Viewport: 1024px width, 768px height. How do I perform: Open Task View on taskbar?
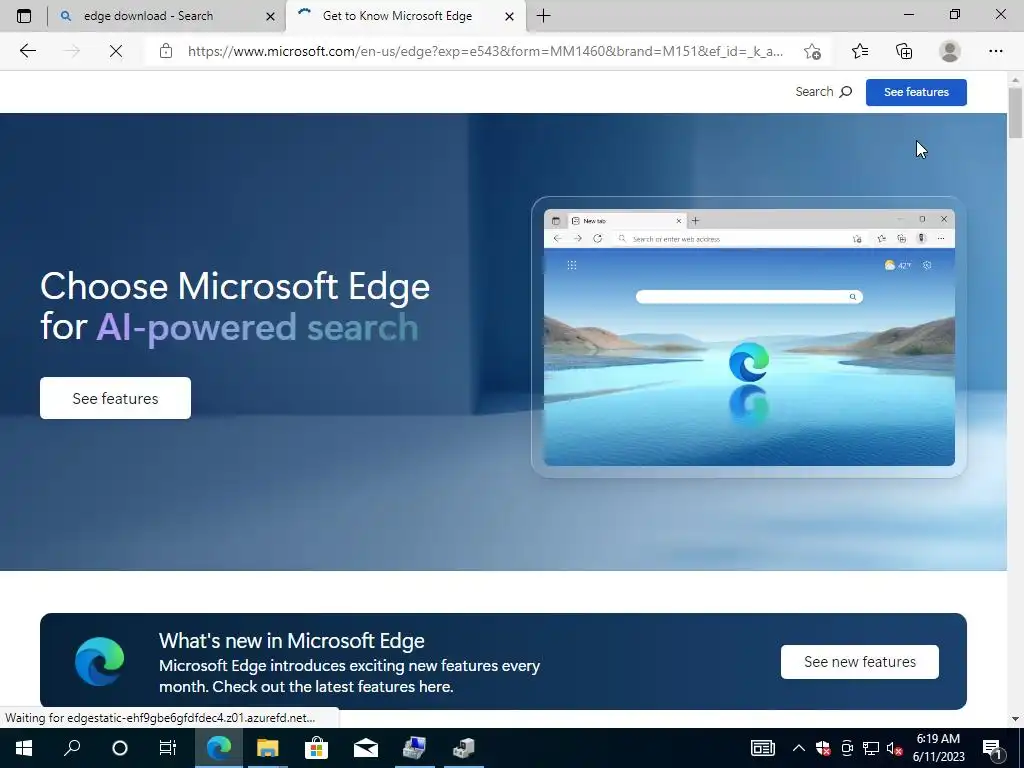(168, 748)
